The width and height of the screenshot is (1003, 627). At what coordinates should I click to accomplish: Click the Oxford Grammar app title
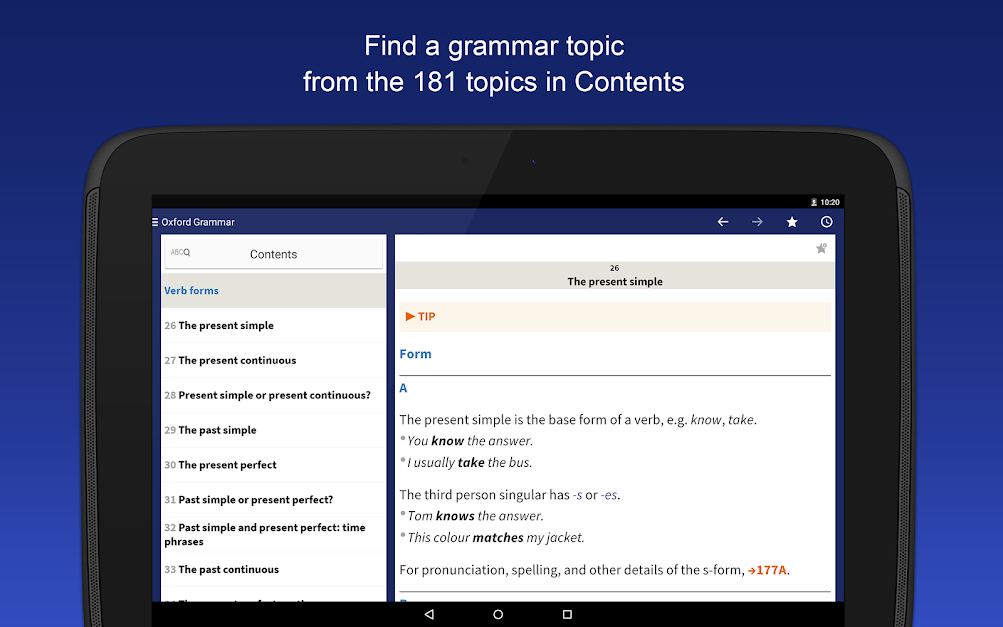[x=198, y=222]
